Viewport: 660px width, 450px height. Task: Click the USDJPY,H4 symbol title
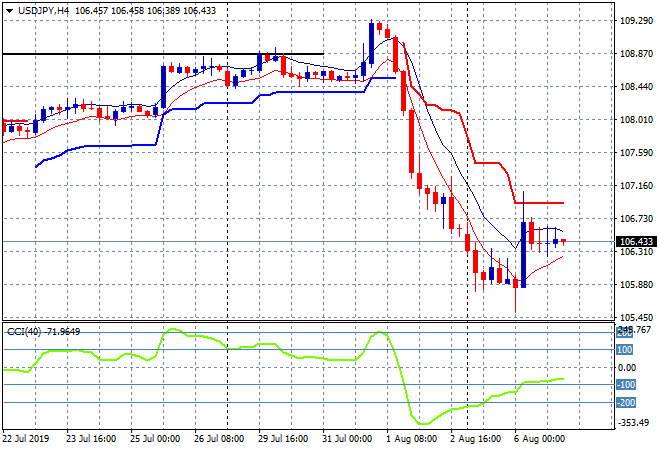click(43, 11)
